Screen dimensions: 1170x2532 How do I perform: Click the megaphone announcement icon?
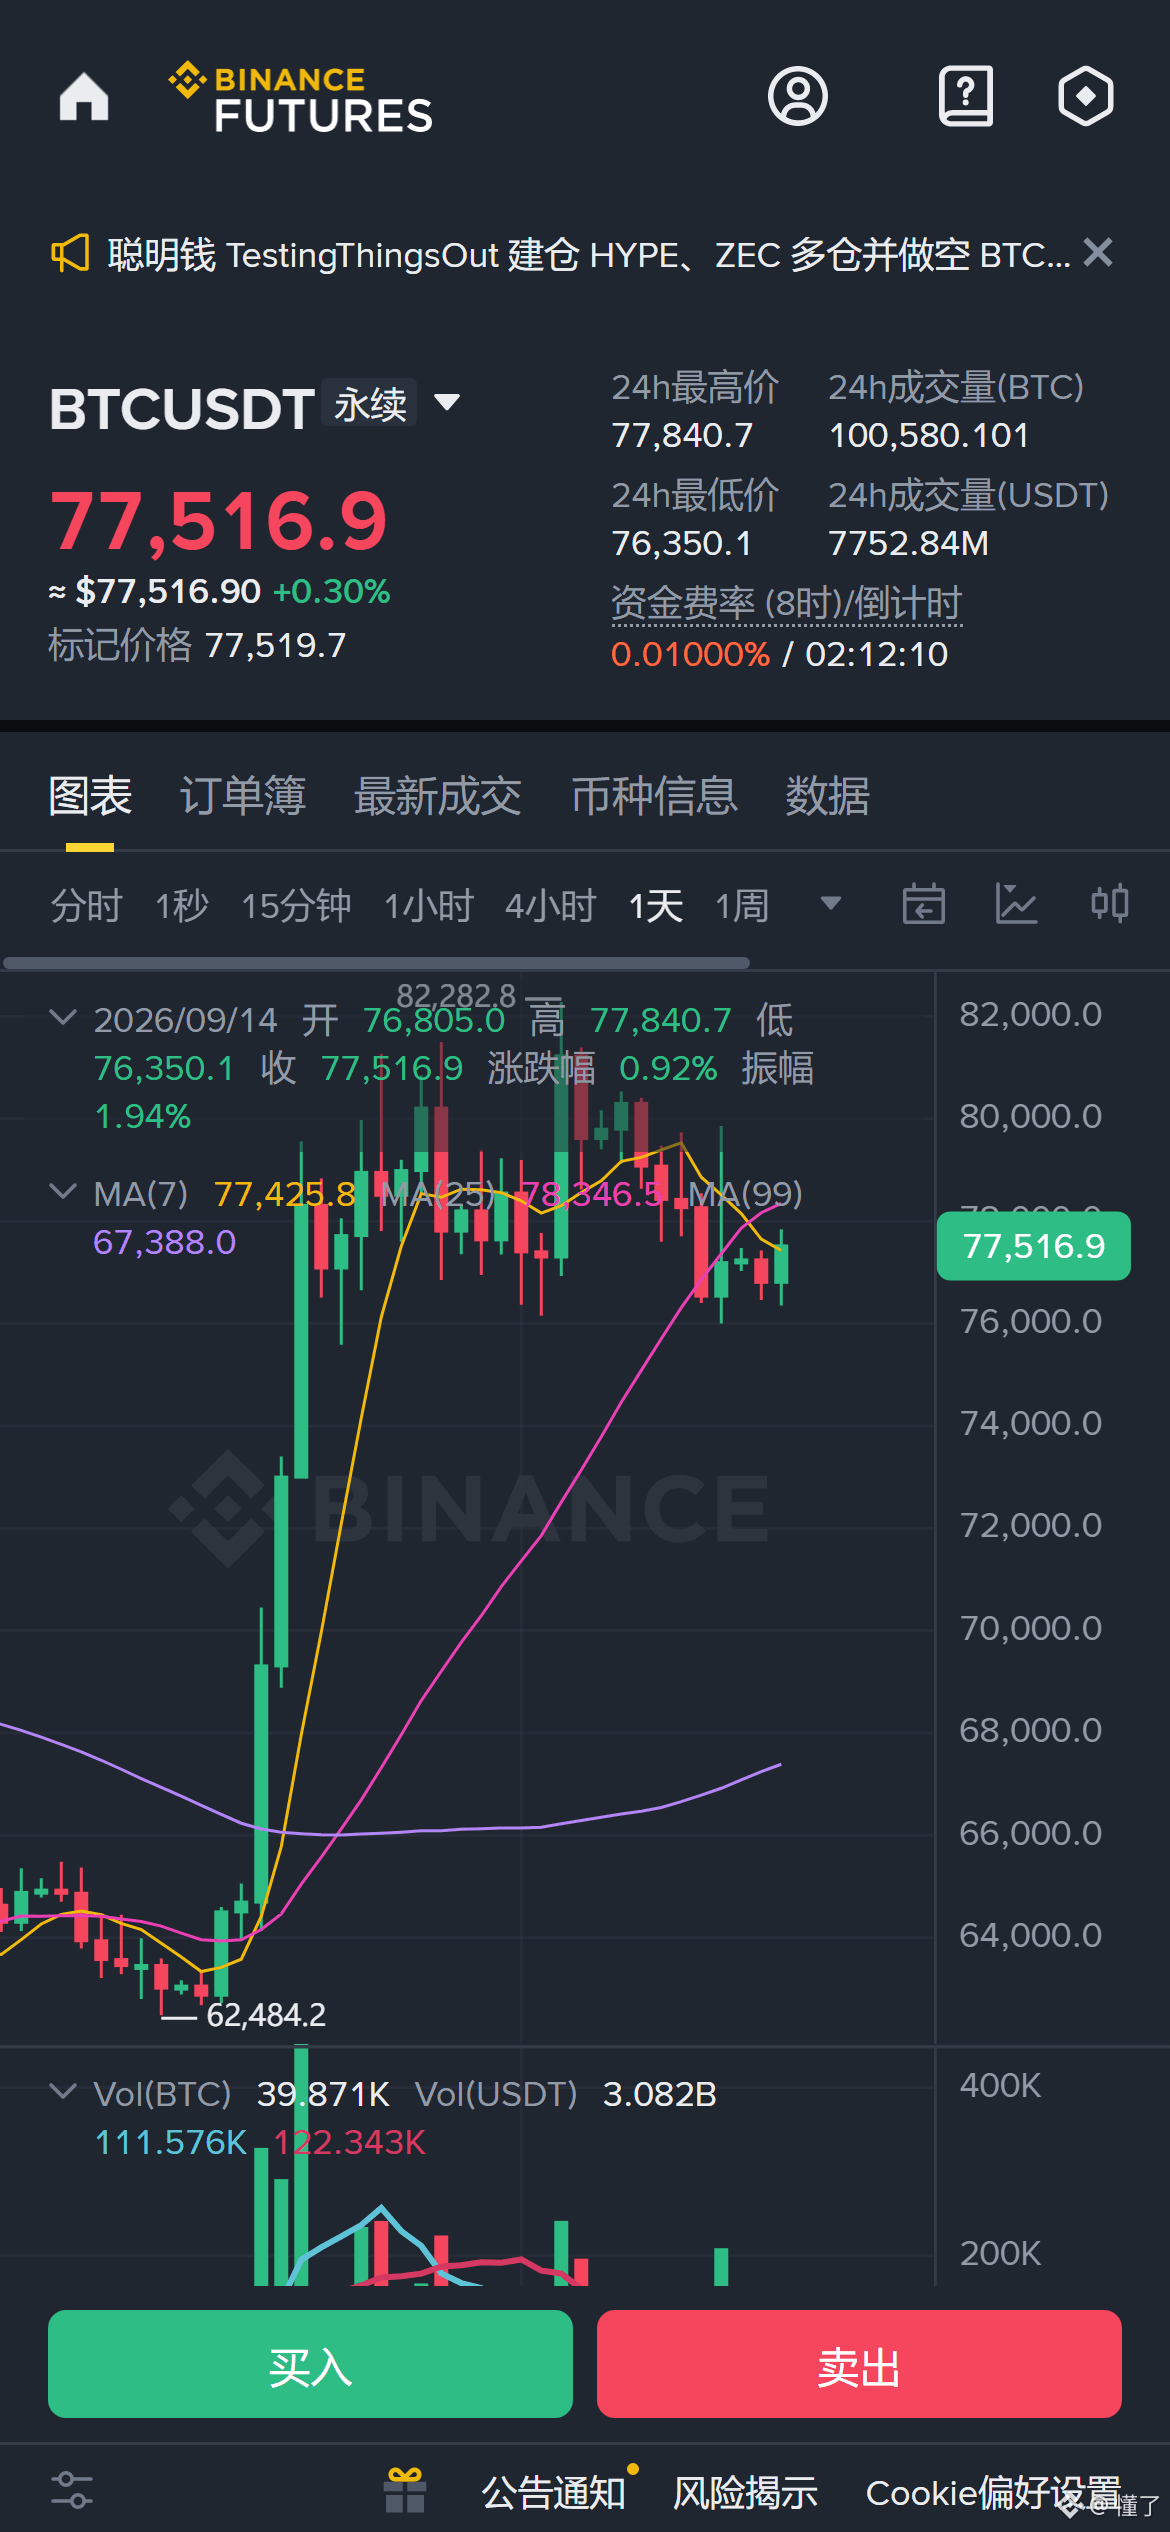(x=70, y=254)
